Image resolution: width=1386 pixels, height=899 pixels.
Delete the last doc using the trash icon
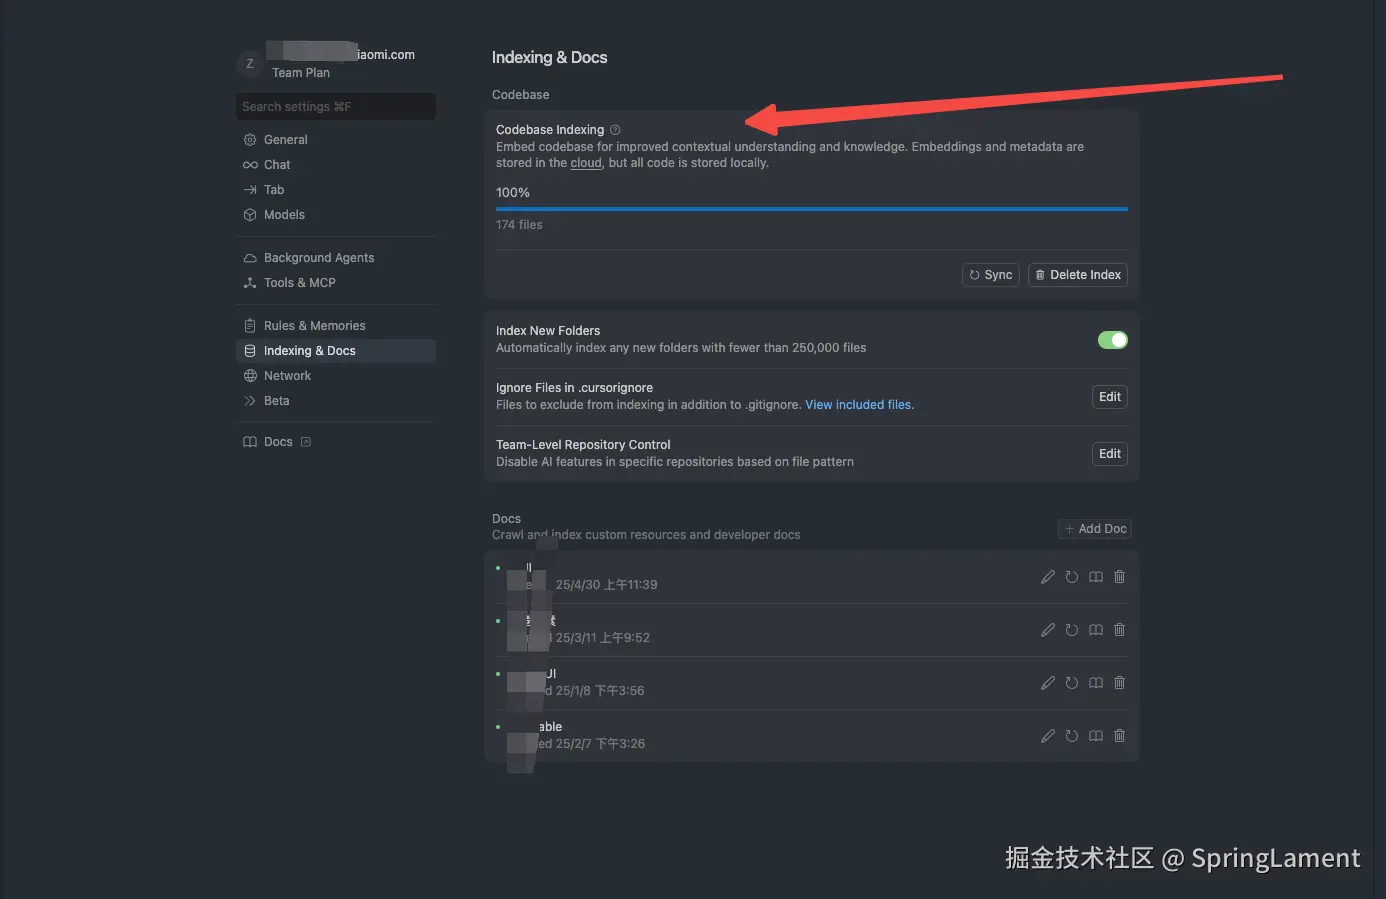[x=1119, y=736]
